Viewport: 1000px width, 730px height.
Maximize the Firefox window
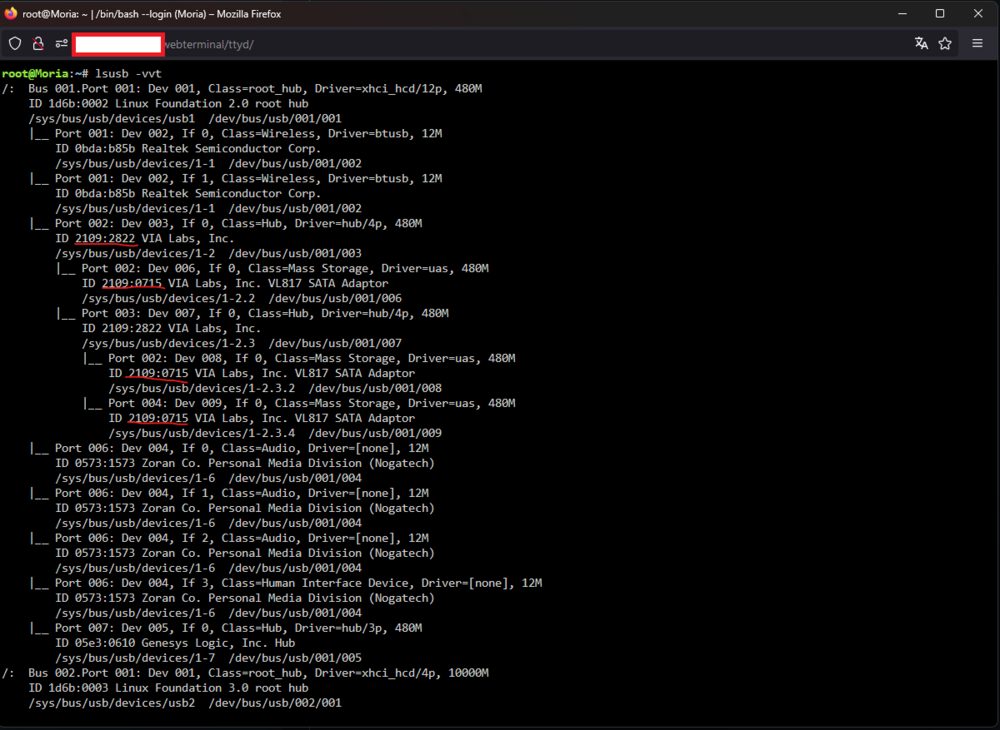940,13
